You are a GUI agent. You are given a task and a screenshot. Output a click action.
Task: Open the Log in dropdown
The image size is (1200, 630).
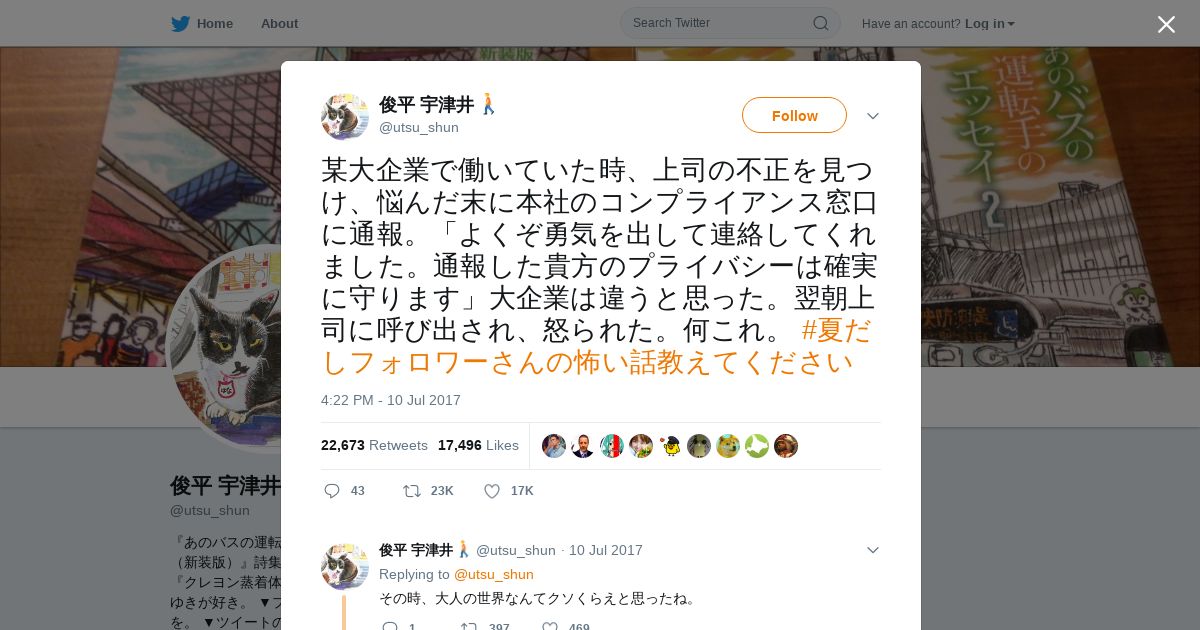tap(990, 24)
